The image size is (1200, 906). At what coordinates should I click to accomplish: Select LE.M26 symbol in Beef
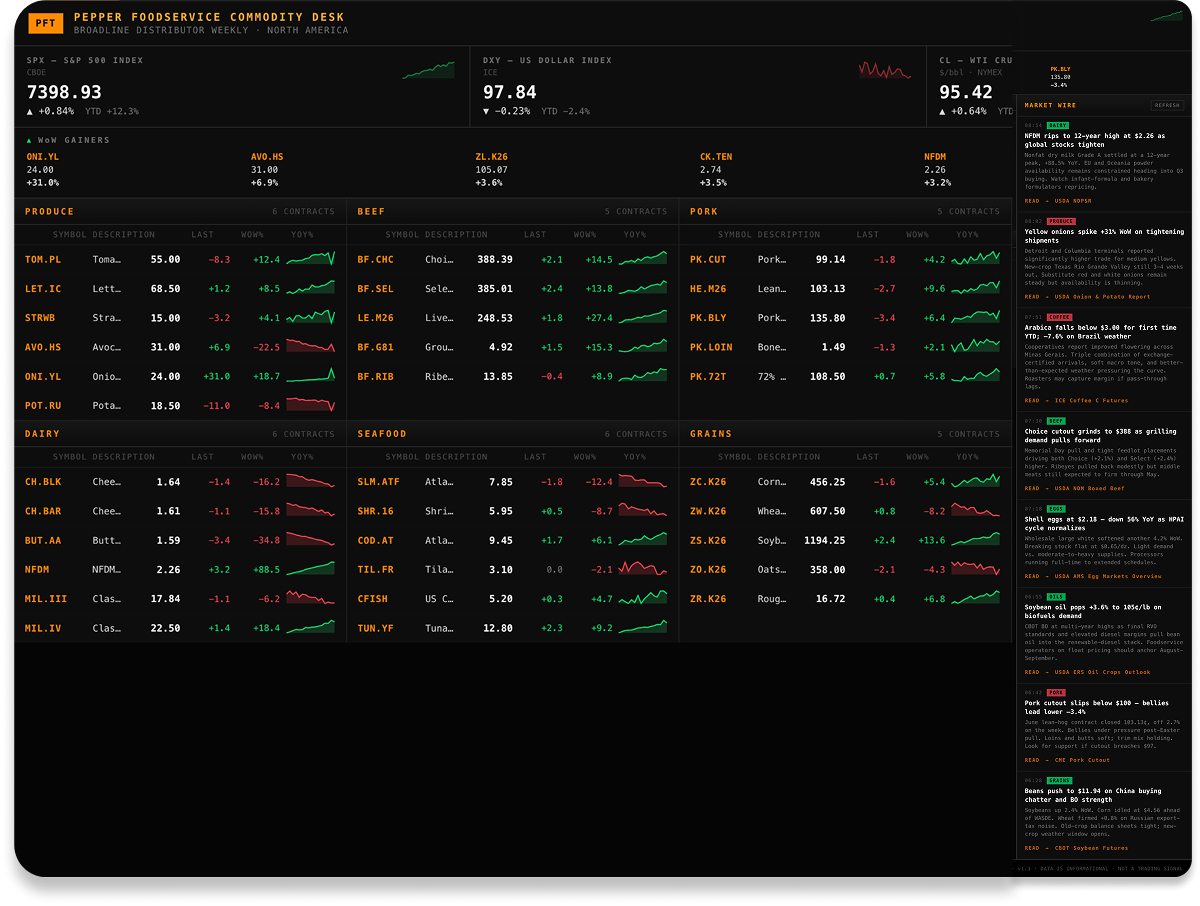click(376, 318)
